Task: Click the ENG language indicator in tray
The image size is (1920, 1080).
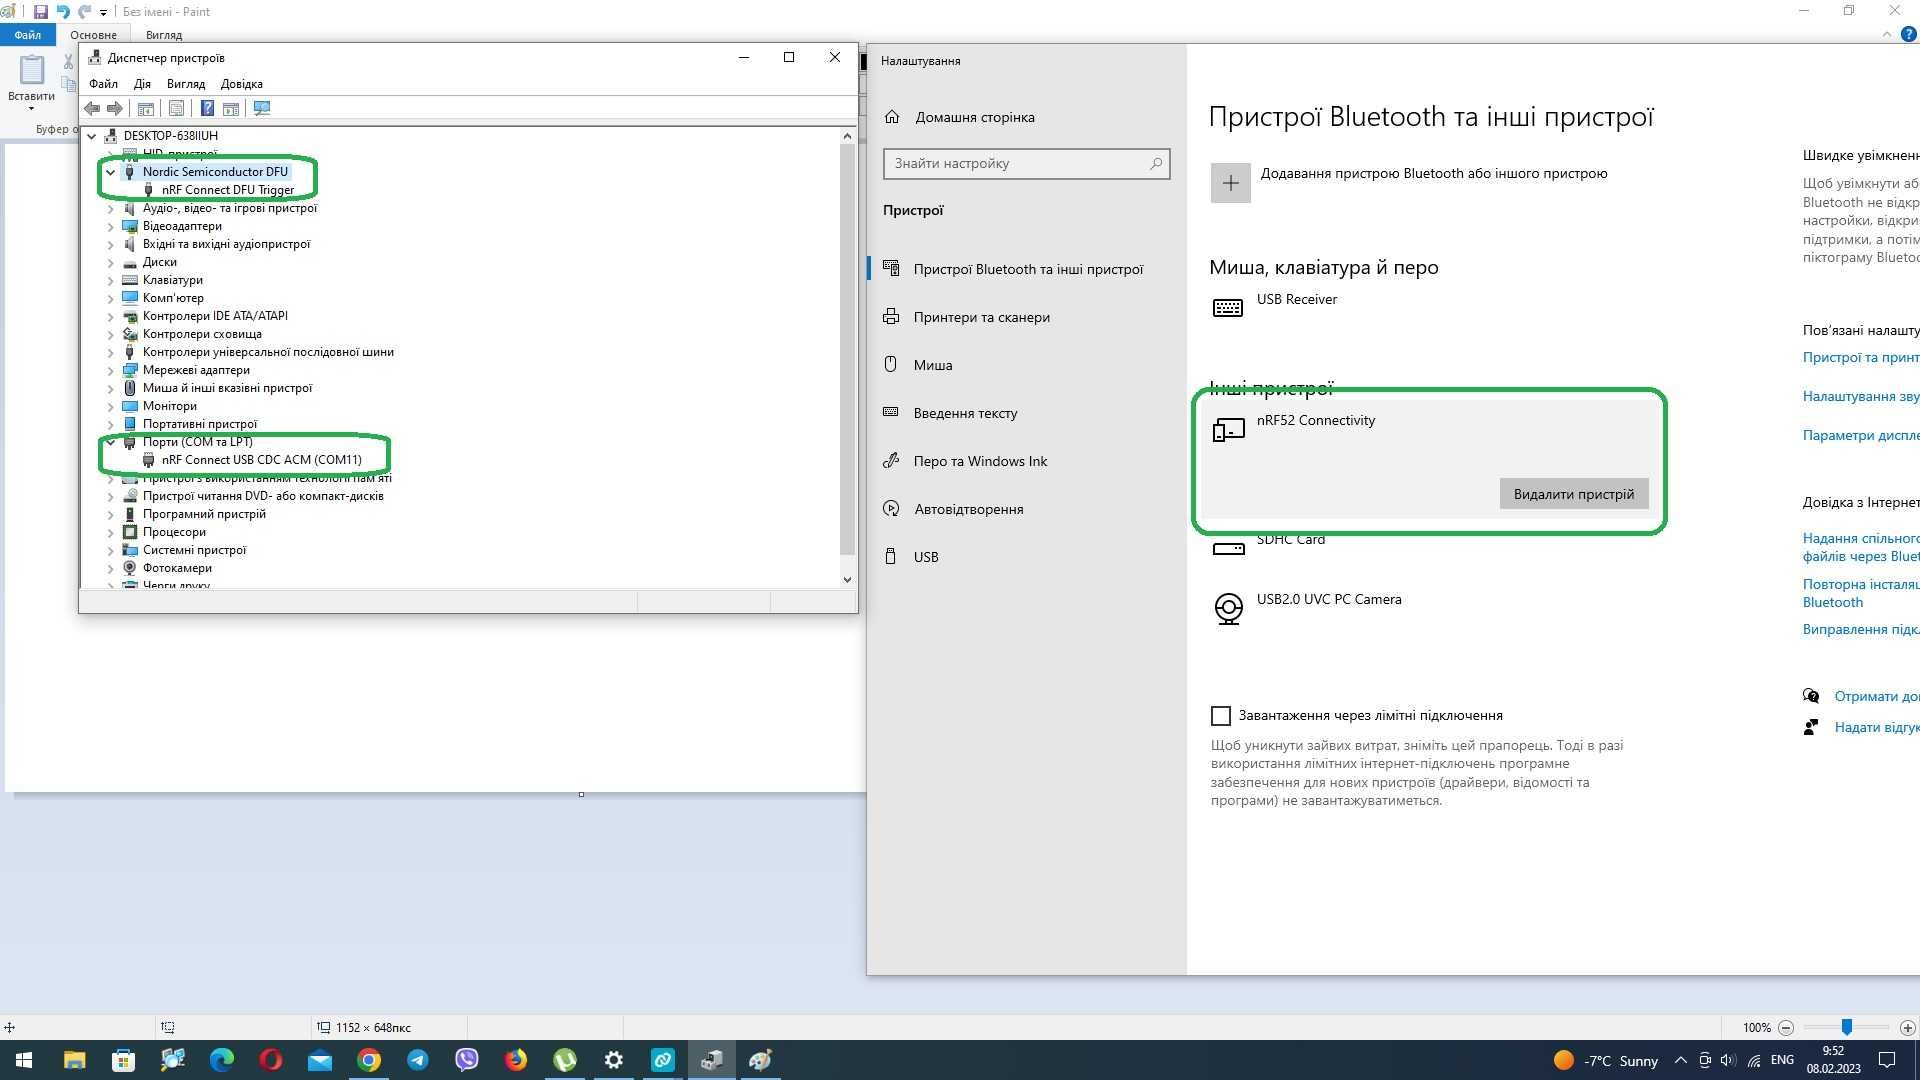Action: click(1782, 1060)
